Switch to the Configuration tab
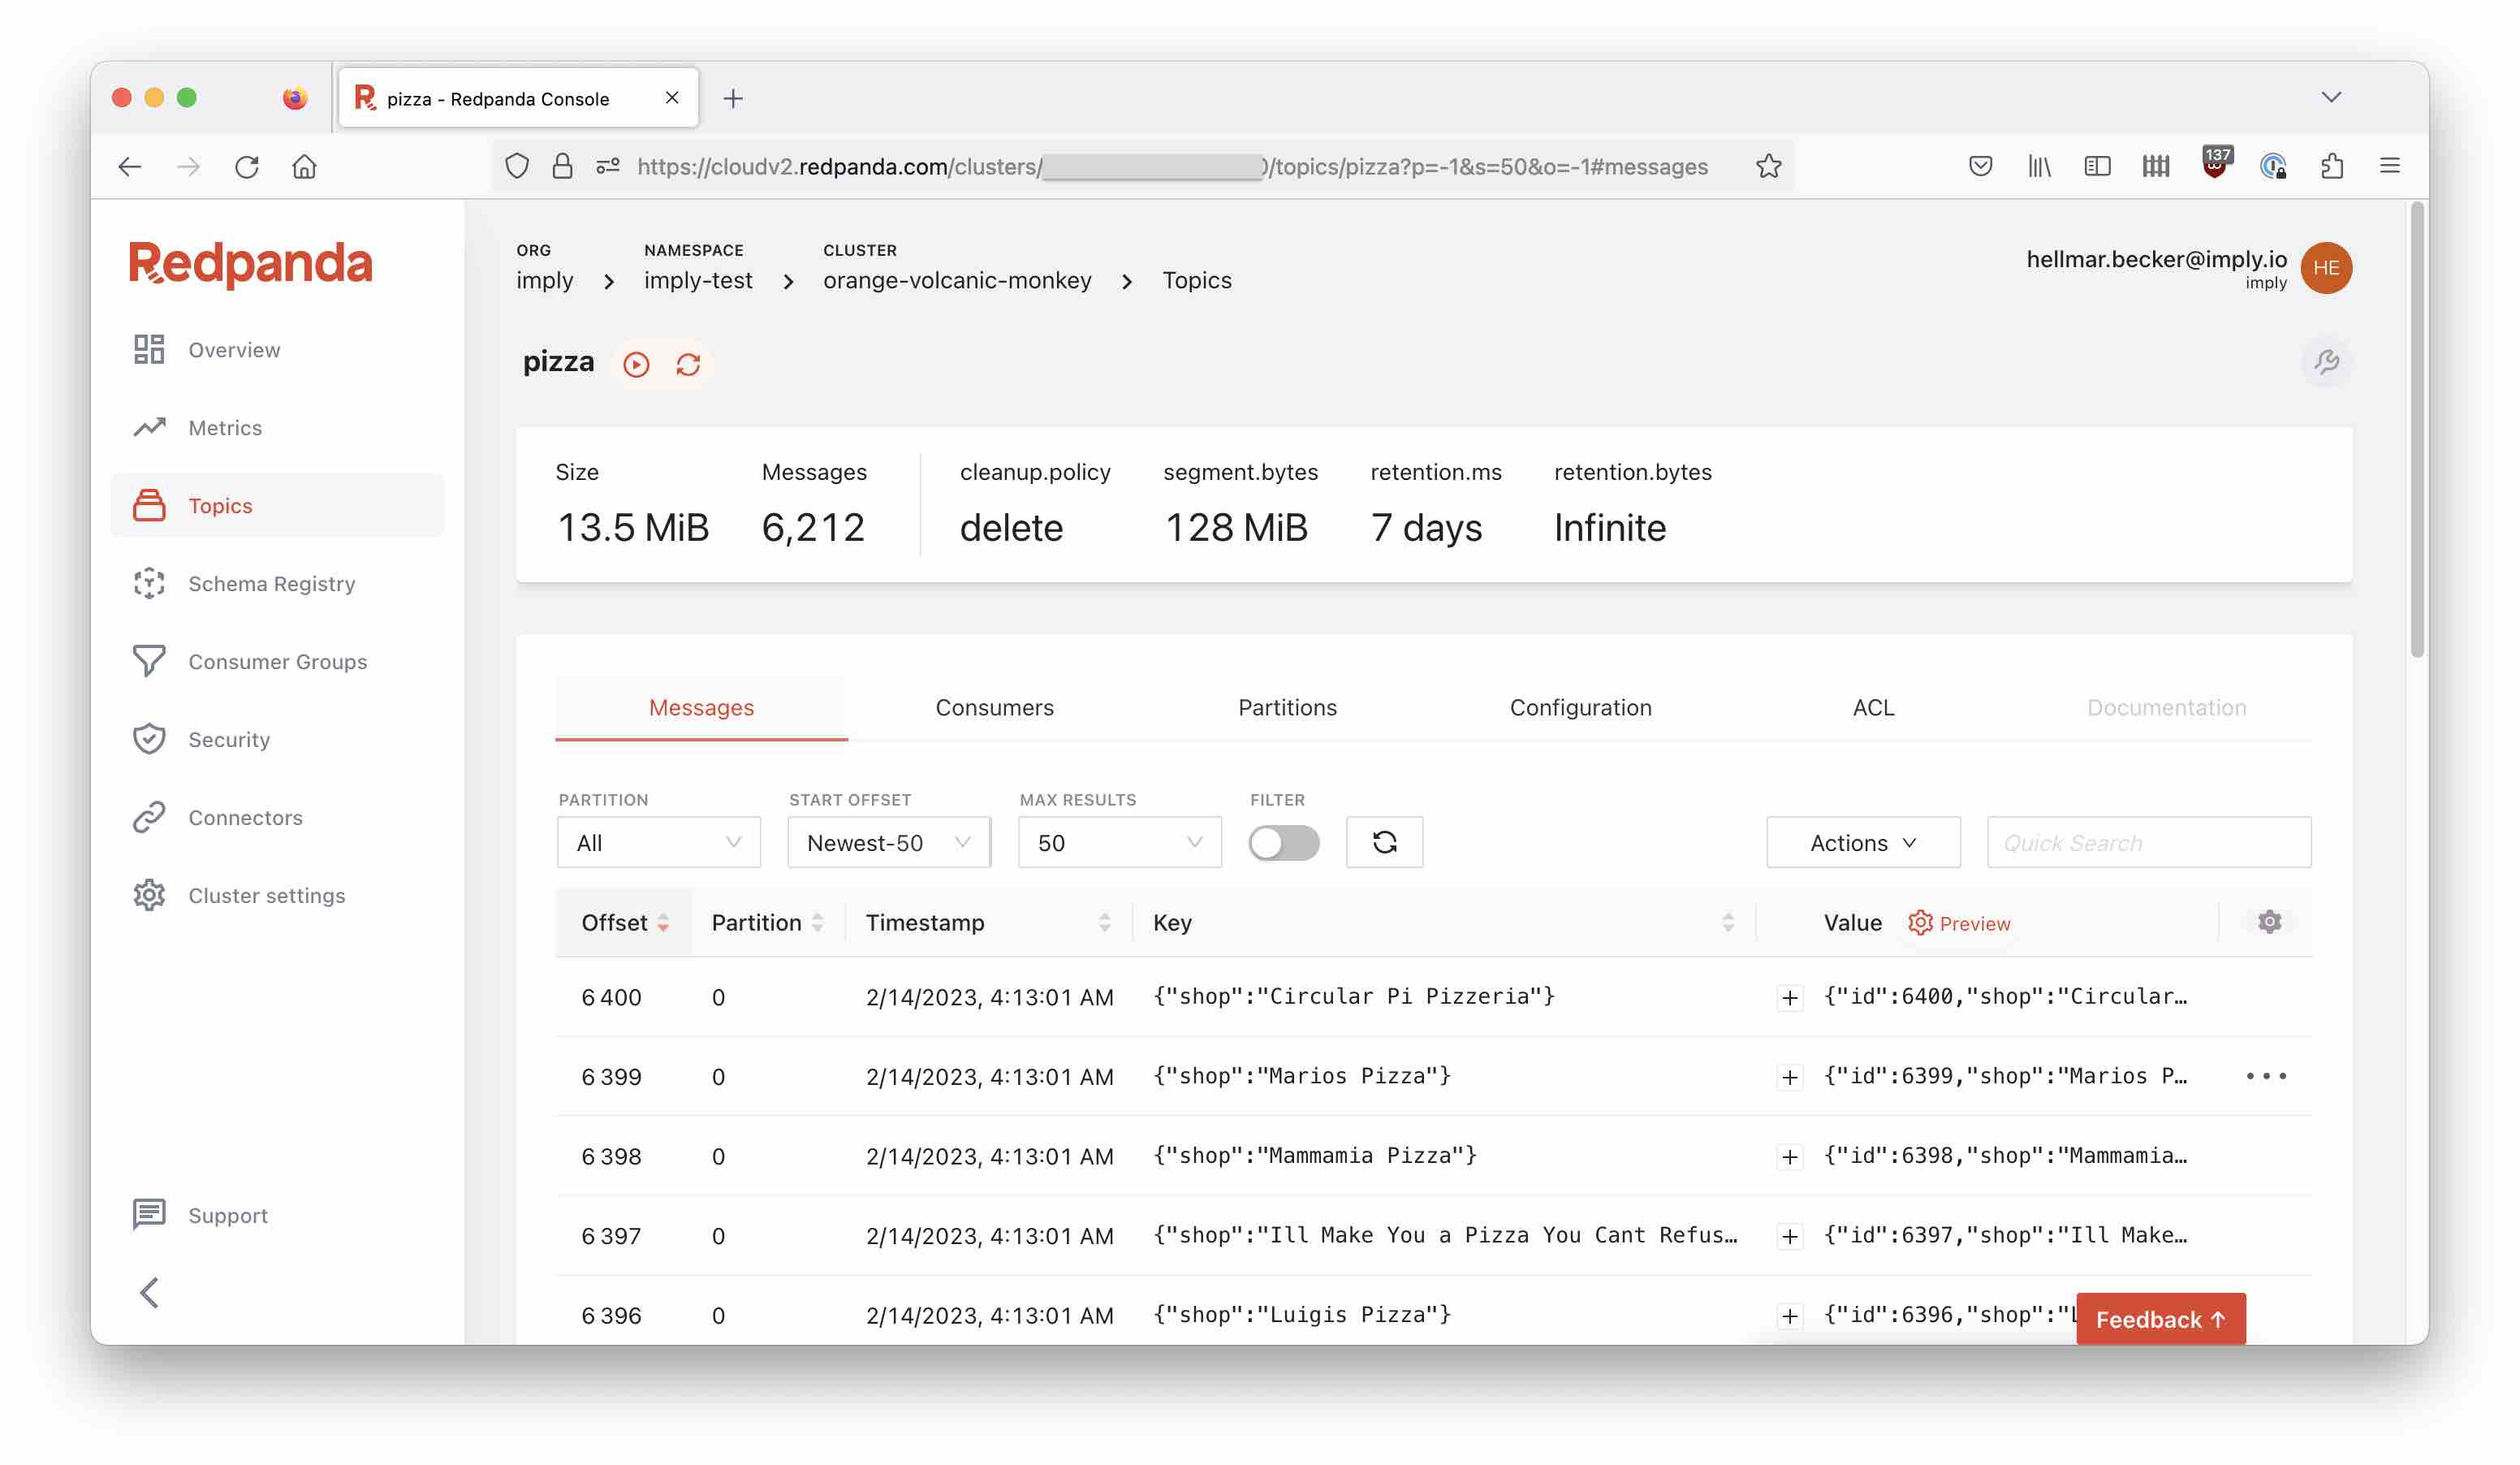 [x=1580, y=707]
